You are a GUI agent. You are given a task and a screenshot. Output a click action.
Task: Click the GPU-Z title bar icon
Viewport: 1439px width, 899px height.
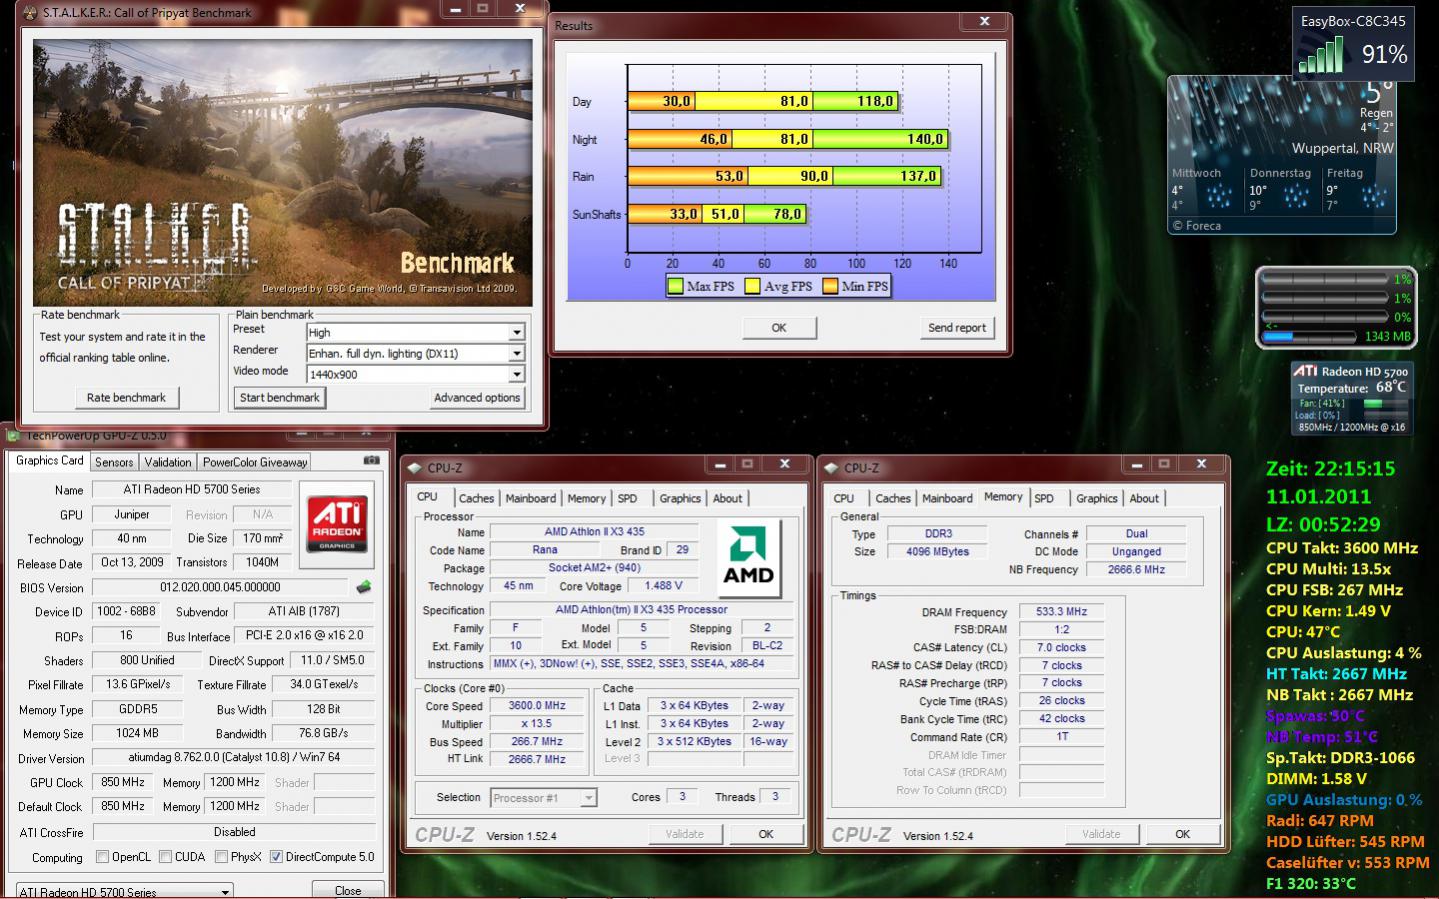pyautogui.click(x=14, y=436)
